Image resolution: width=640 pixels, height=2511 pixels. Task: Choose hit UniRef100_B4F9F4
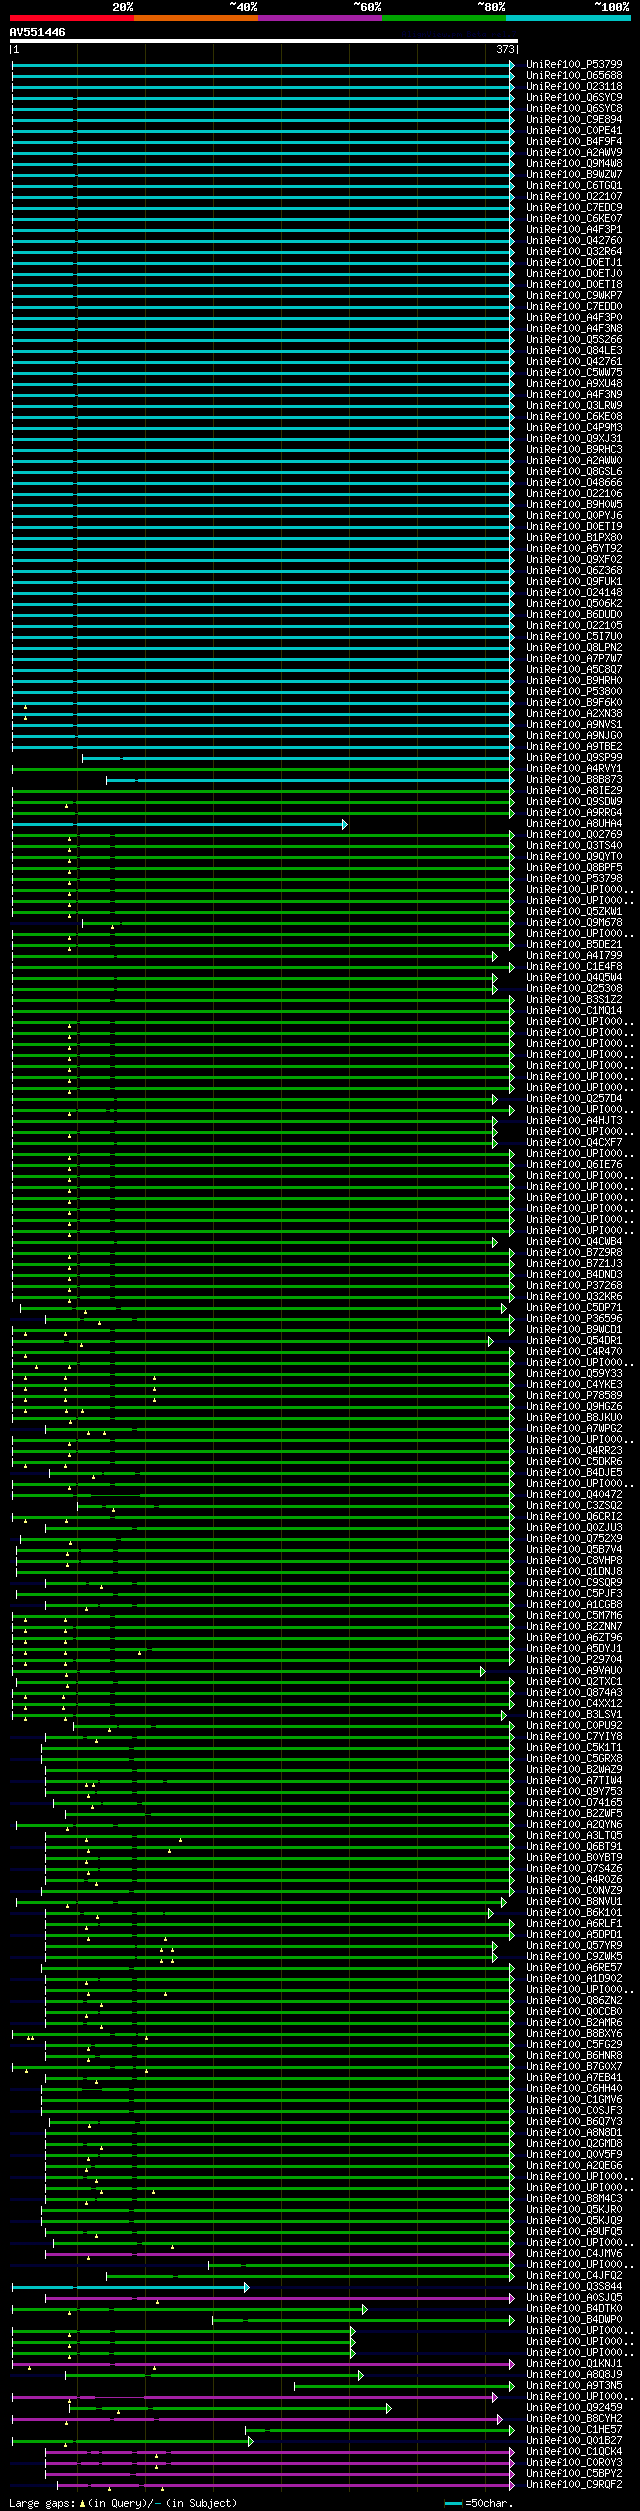[x=574, y=141]
